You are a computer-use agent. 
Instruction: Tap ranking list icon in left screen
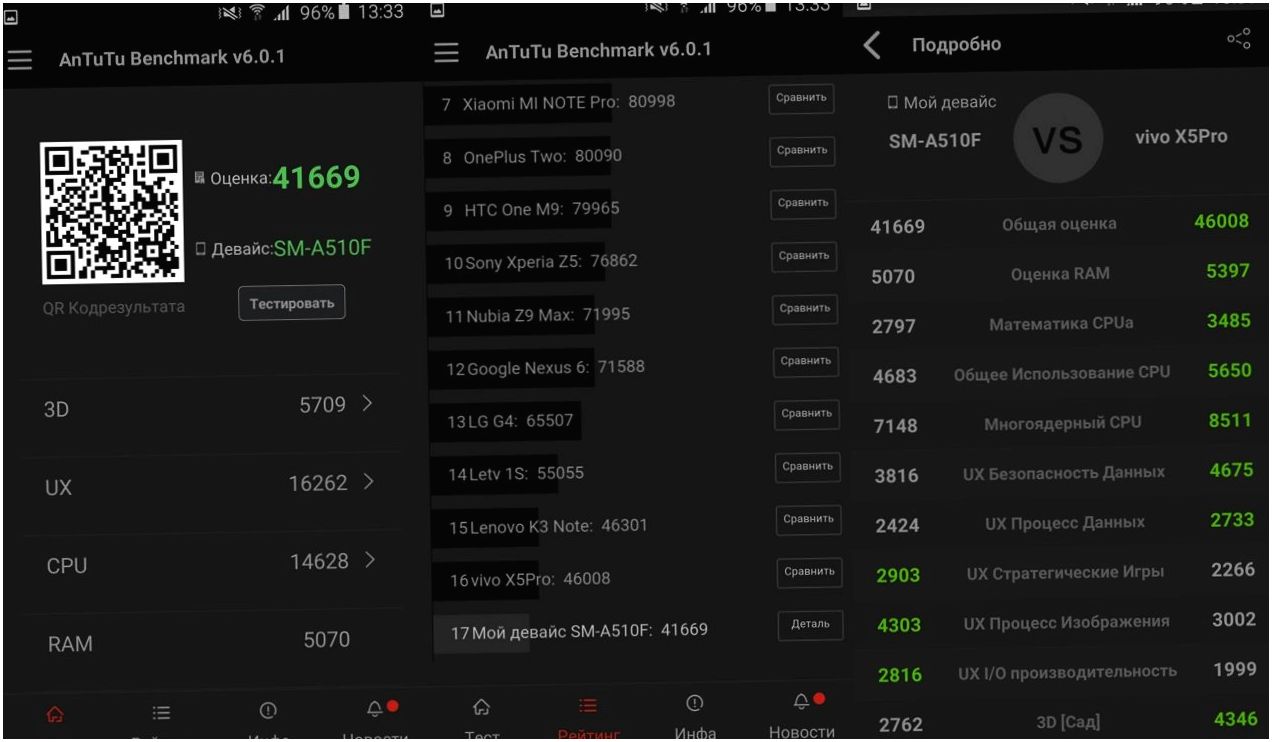161,713
